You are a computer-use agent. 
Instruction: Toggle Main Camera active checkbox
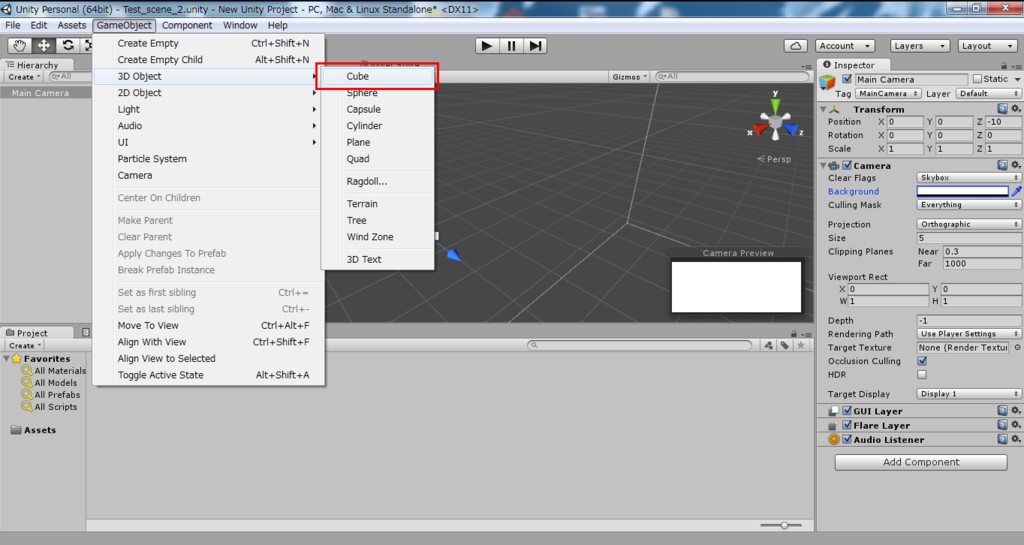point(847,79)
